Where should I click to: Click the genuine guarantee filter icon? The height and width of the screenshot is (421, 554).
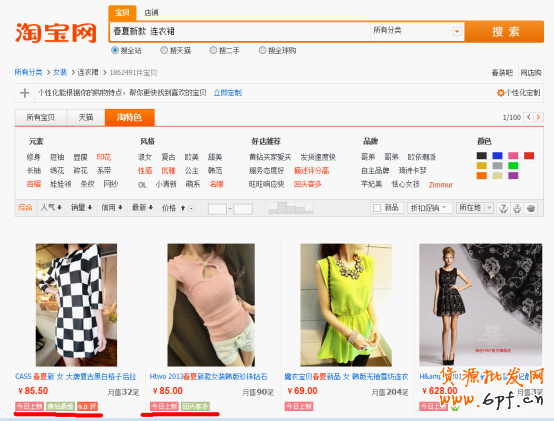point(517,208)
